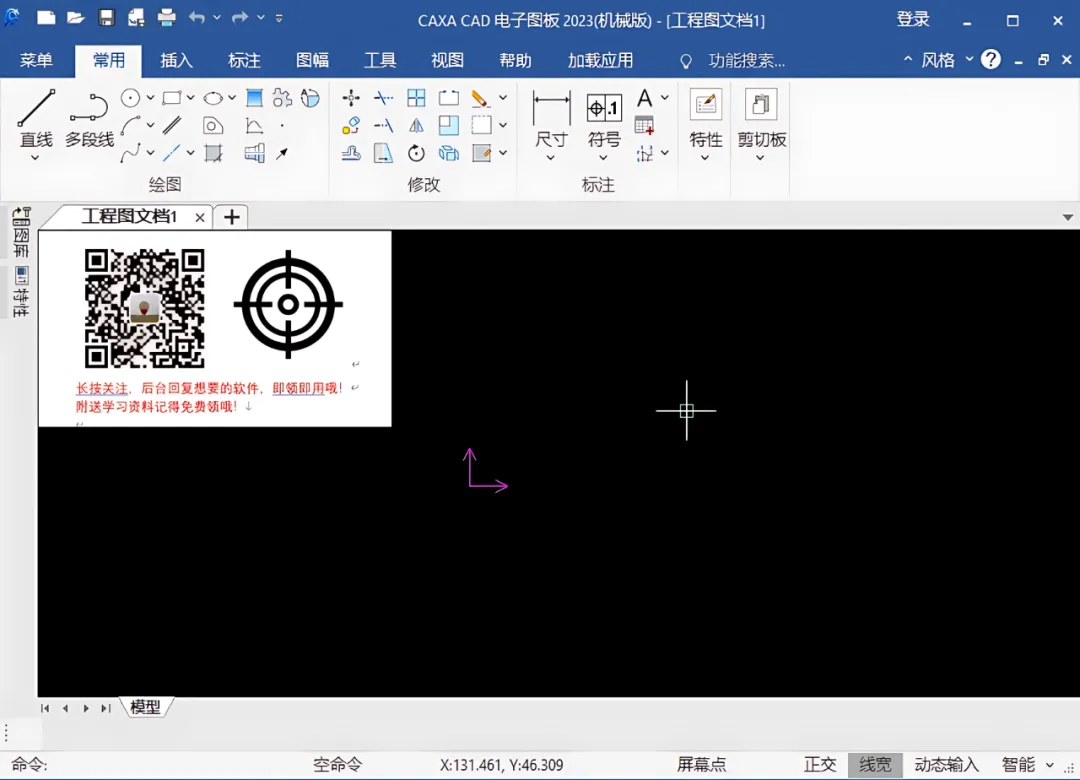Switch to the 视图 ribbon tab
The image size is (1080, 780).
(447, 61)
